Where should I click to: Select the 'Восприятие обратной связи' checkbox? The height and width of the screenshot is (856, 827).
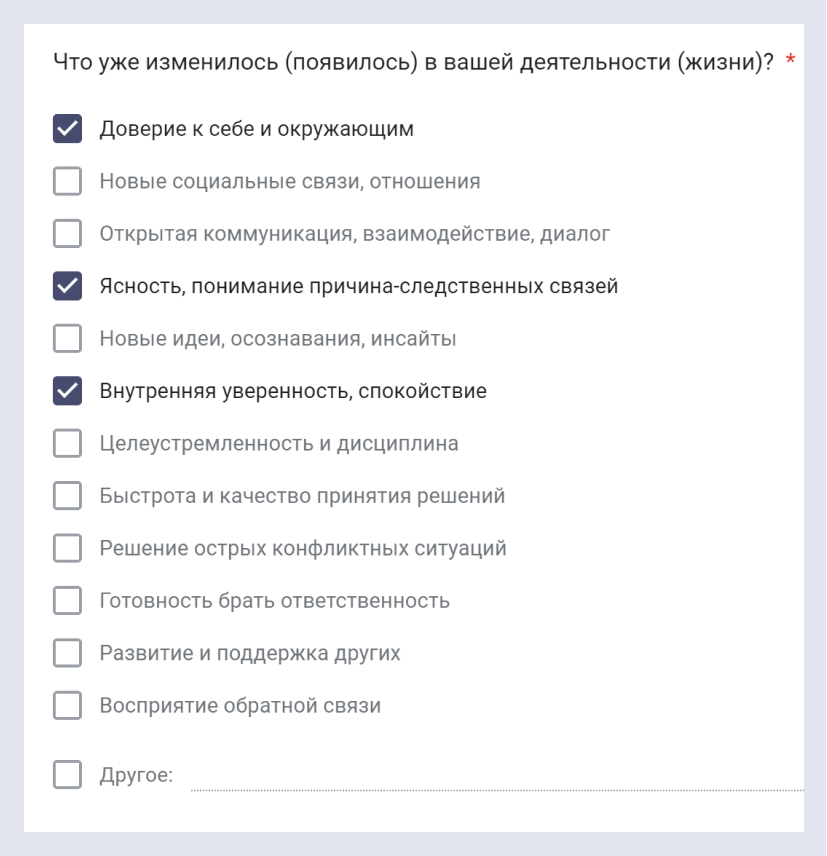point(67,706)
